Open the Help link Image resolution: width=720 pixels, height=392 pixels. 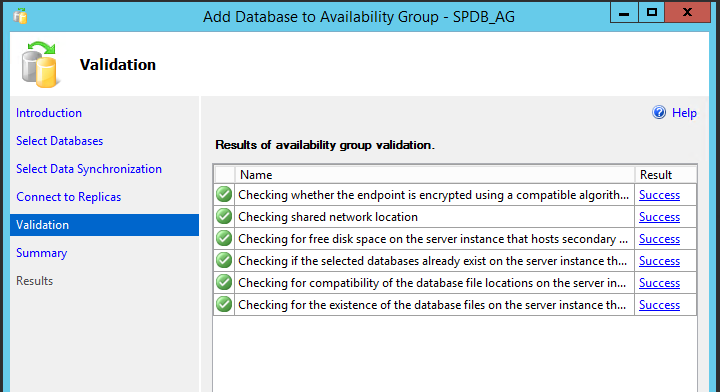pyautogui.click(x=684, y=113)
